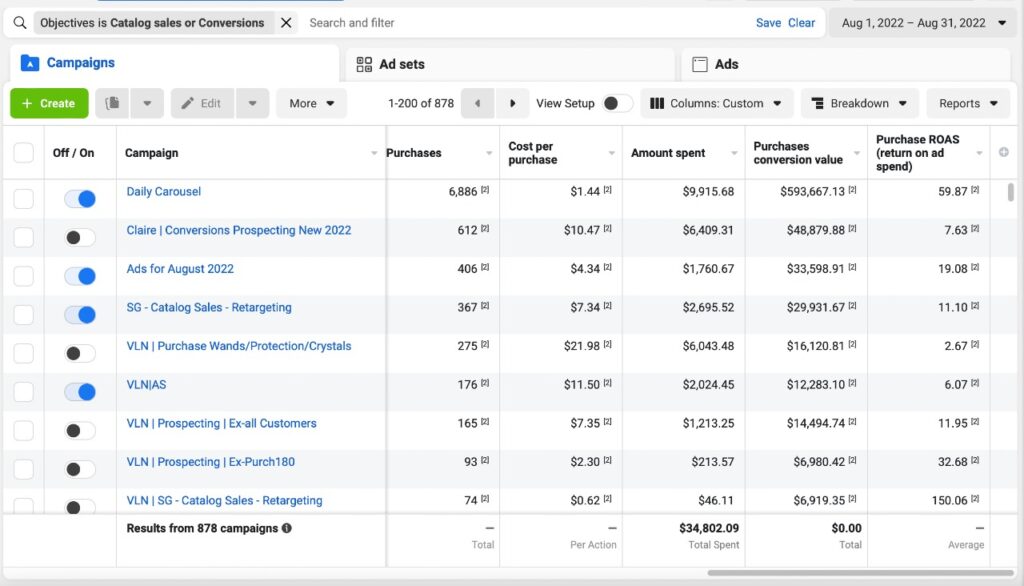Toggle the View Setup switch
This screenshot has height=586, width=1024.
coord(617,103)
